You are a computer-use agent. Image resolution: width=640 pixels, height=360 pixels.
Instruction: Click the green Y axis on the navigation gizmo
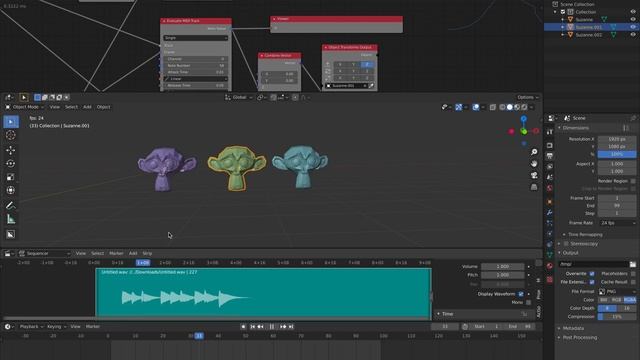[x=524, y=131]
